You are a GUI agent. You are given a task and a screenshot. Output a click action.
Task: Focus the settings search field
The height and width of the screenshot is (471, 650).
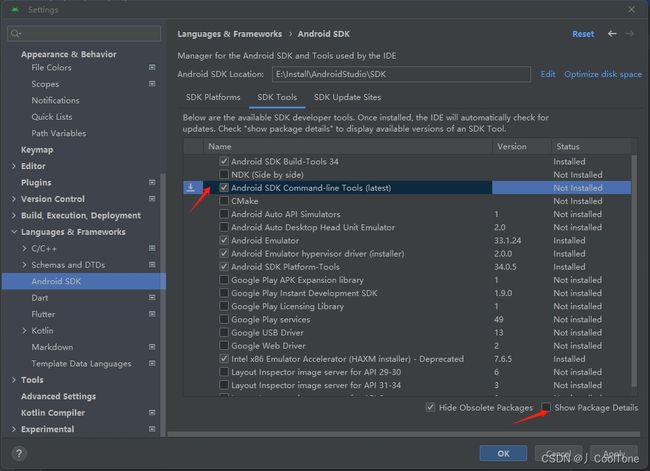pos(84,33)
